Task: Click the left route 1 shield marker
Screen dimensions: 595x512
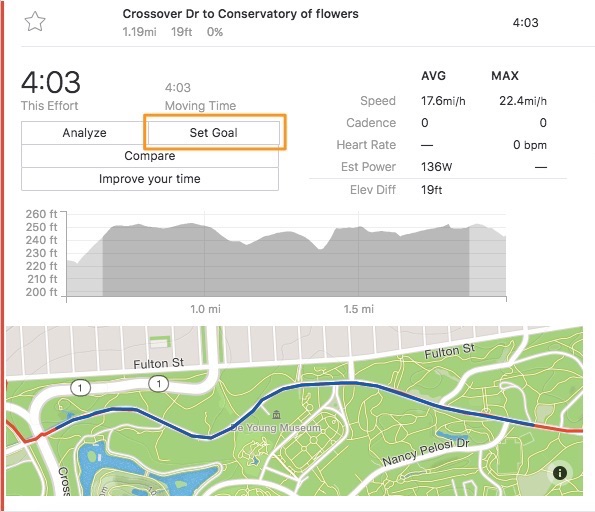Action: coord(80,388)
